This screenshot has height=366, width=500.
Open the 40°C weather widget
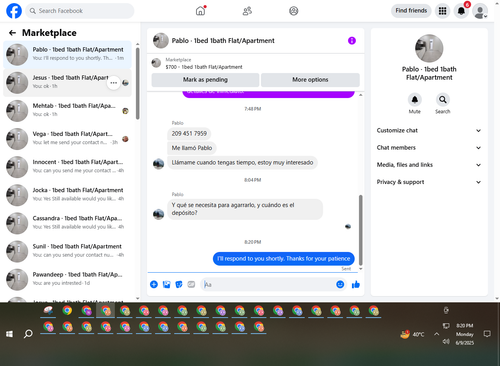click(412, 334)
